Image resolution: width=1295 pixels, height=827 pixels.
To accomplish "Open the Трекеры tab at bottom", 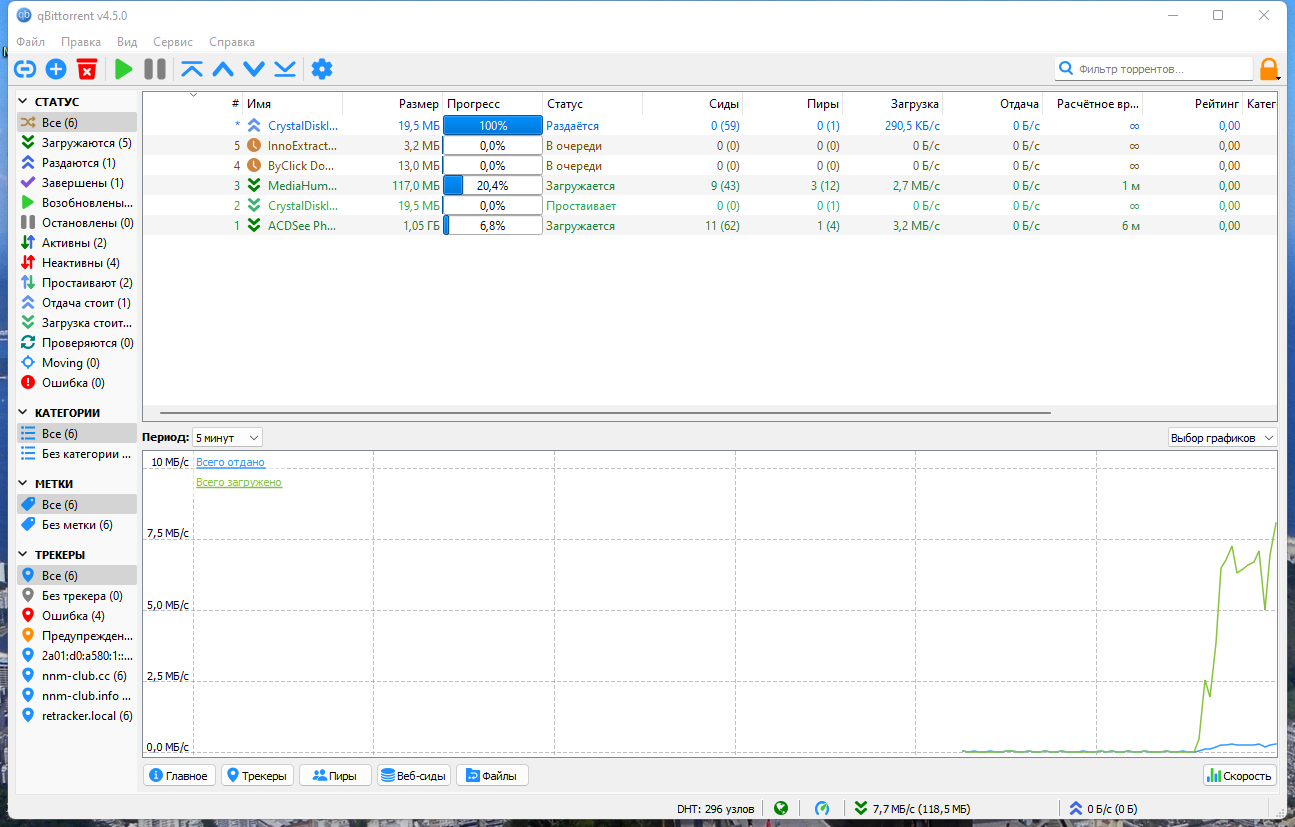I will (257, 775).
